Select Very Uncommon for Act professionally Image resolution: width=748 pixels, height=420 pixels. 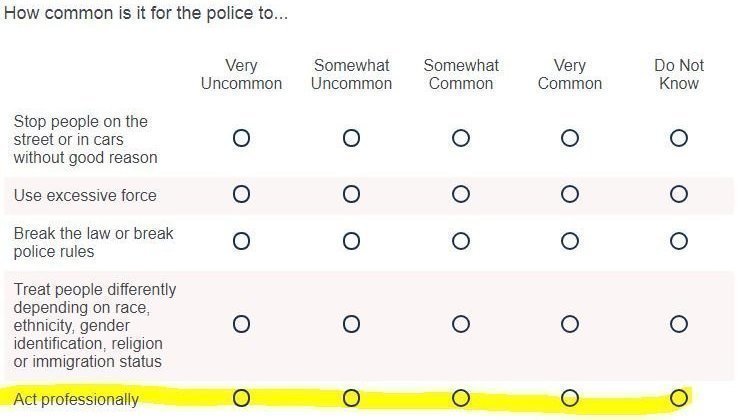click(x=241, y=398)
